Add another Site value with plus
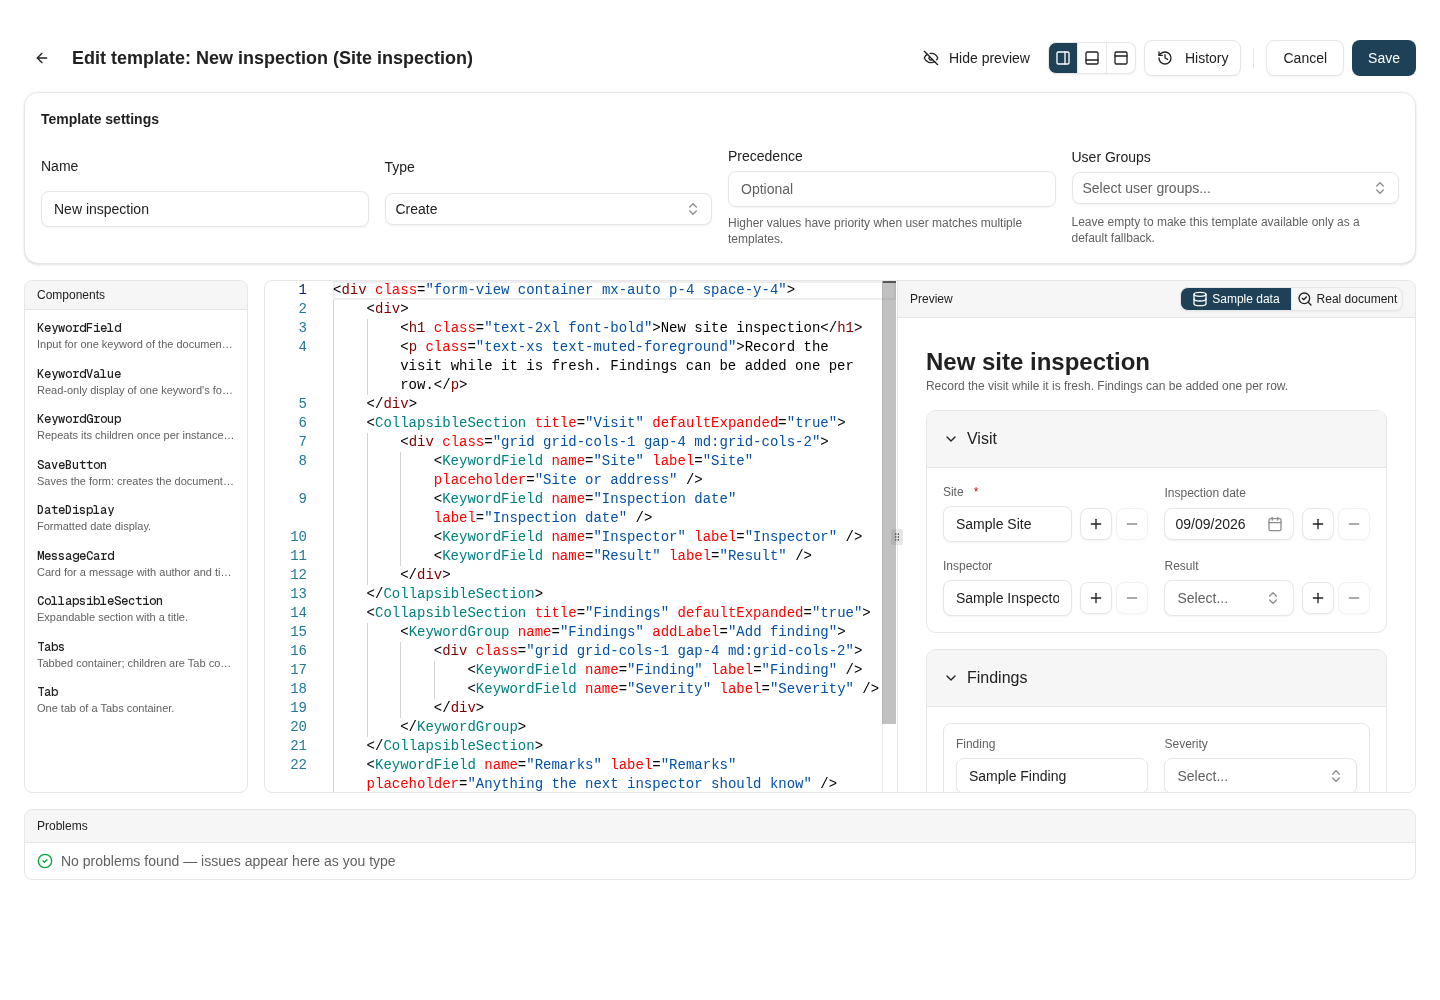Image resolution: width=1440 pixels, height=1000 pixels. pyautogui.click(x=1096, y=524)
